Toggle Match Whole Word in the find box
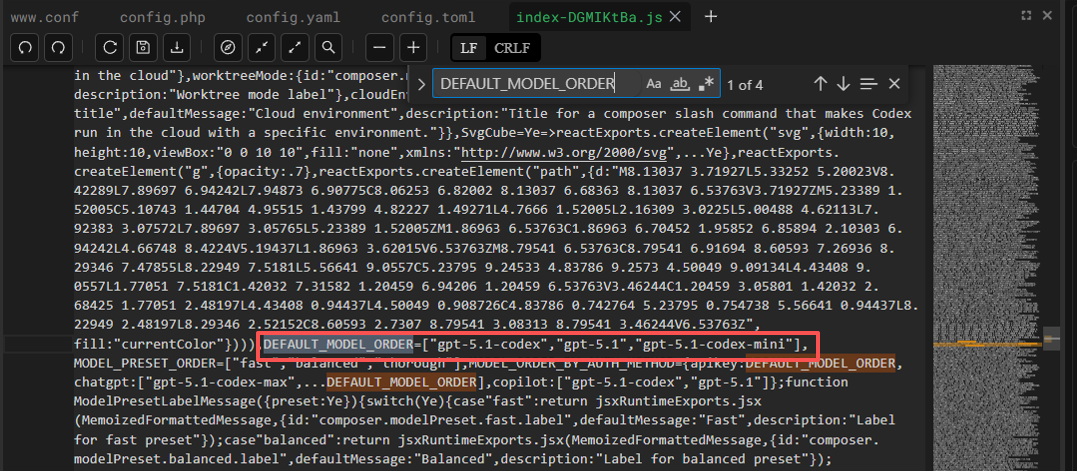1077x471 pixels. point(680,84)
